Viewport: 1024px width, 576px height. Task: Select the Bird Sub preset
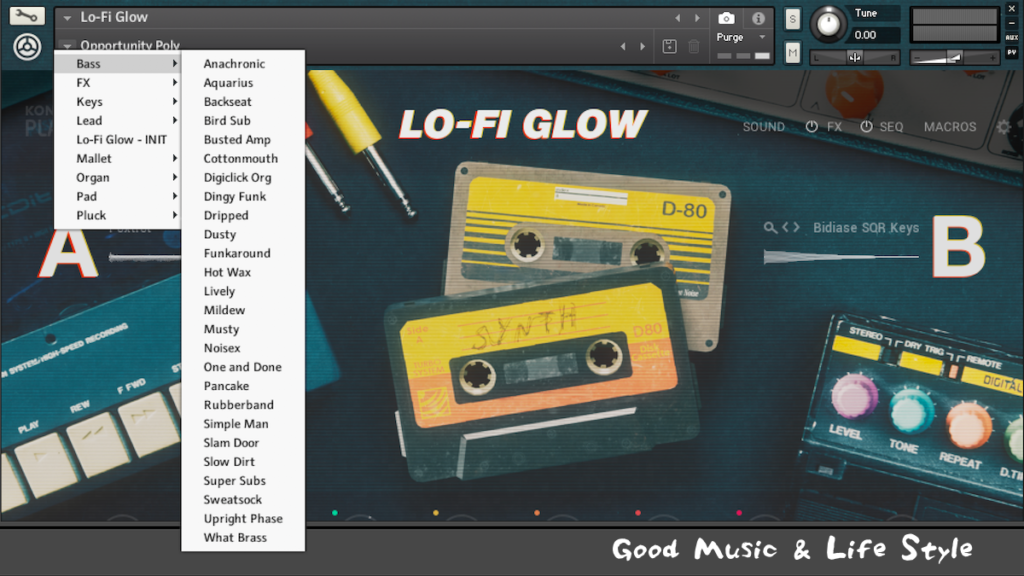[x=243, y=120]
